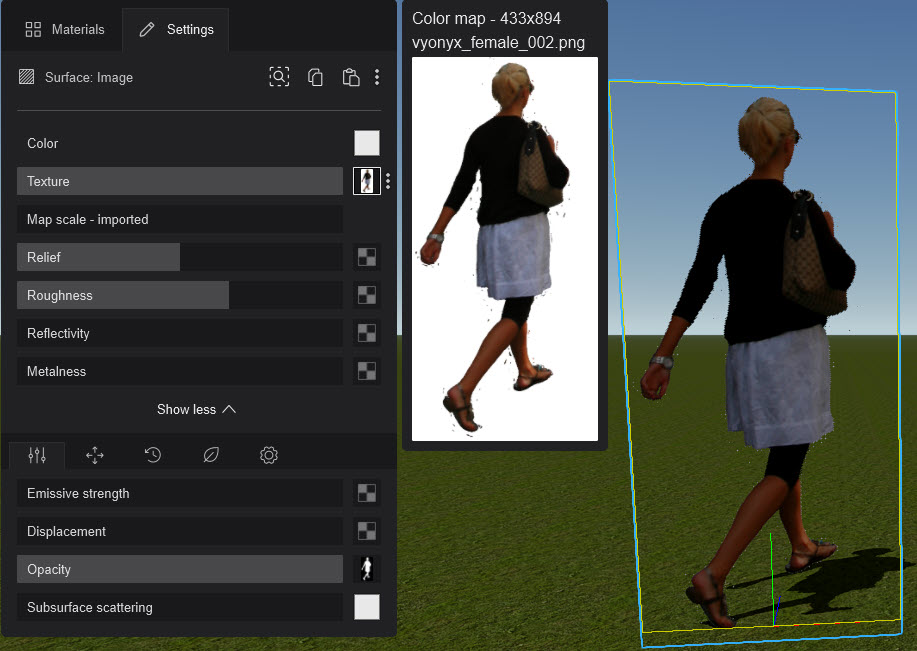The width and height of the screenshot is (917, 651).
Task: Select the leaf foliage tab icon
Action: 211,455
